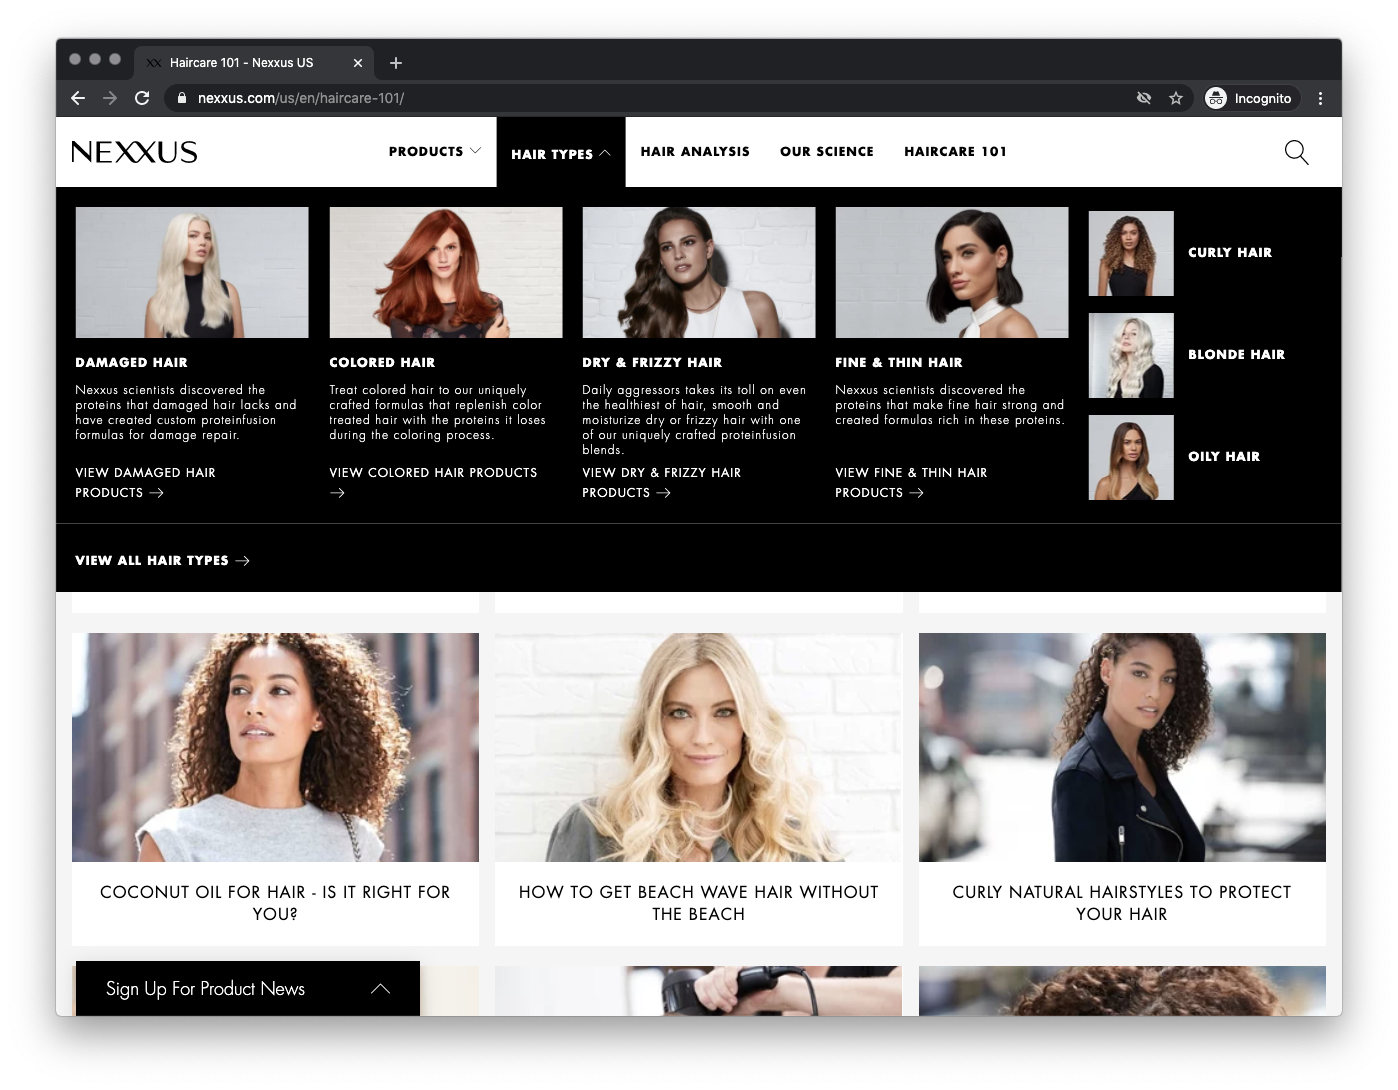Viewport: 1398px width, 1090px height.
Task: Open the Products dropdown menu
Action: tap(432, 151)
